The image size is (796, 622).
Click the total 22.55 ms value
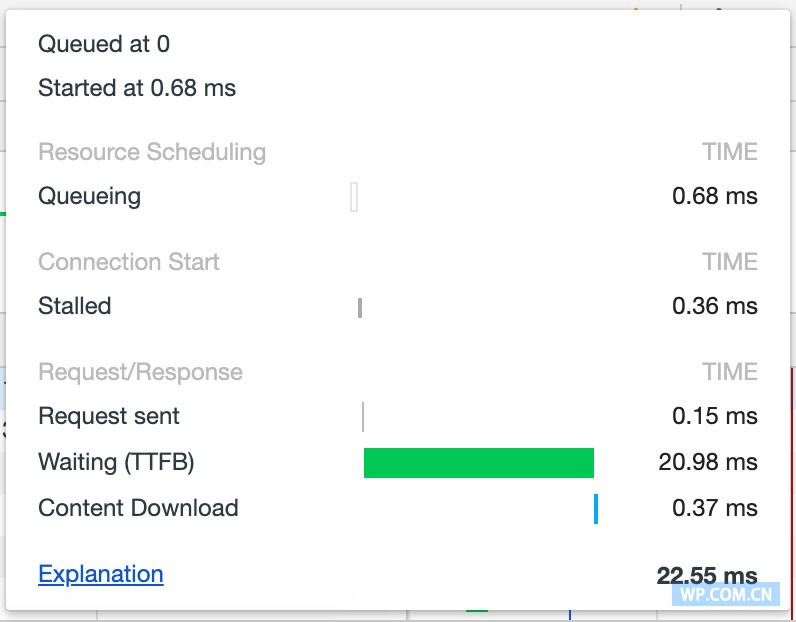[706, 575]
